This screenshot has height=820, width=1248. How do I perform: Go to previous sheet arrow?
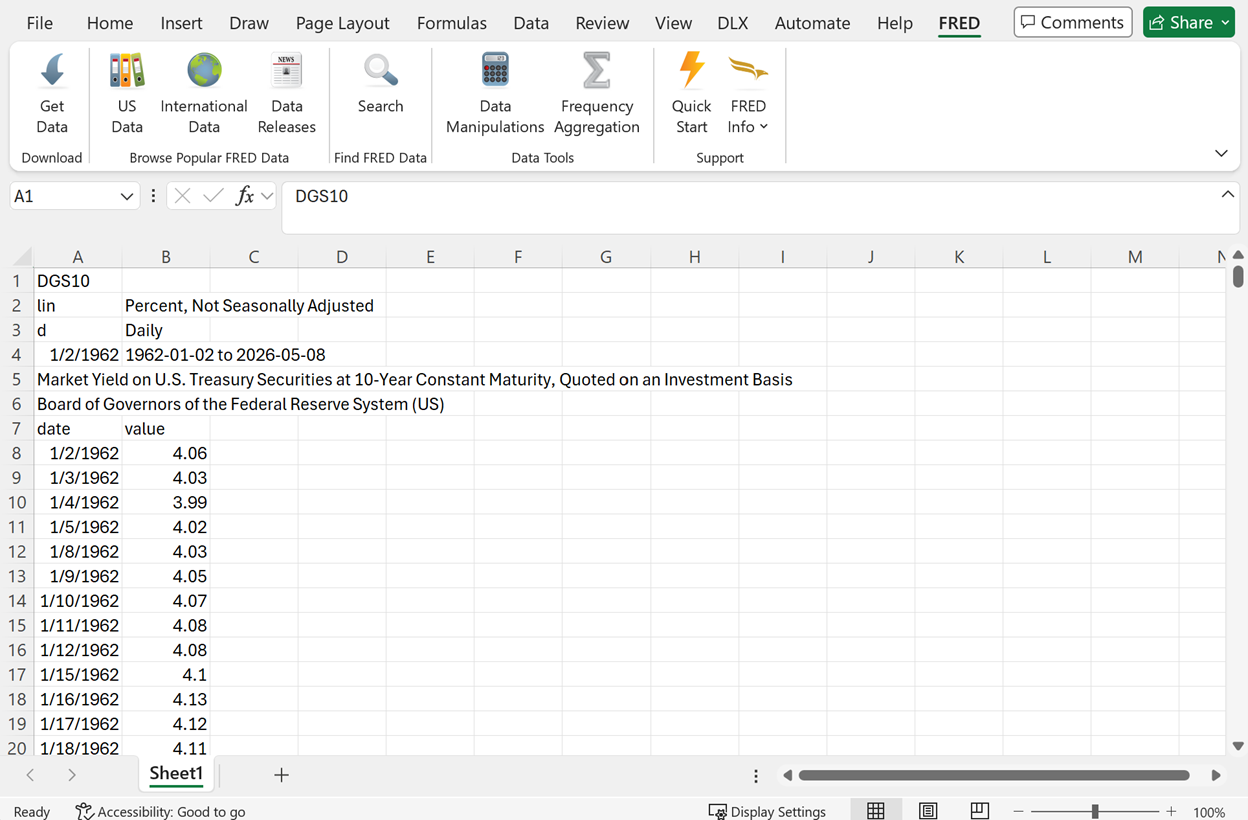click(30, 775)
